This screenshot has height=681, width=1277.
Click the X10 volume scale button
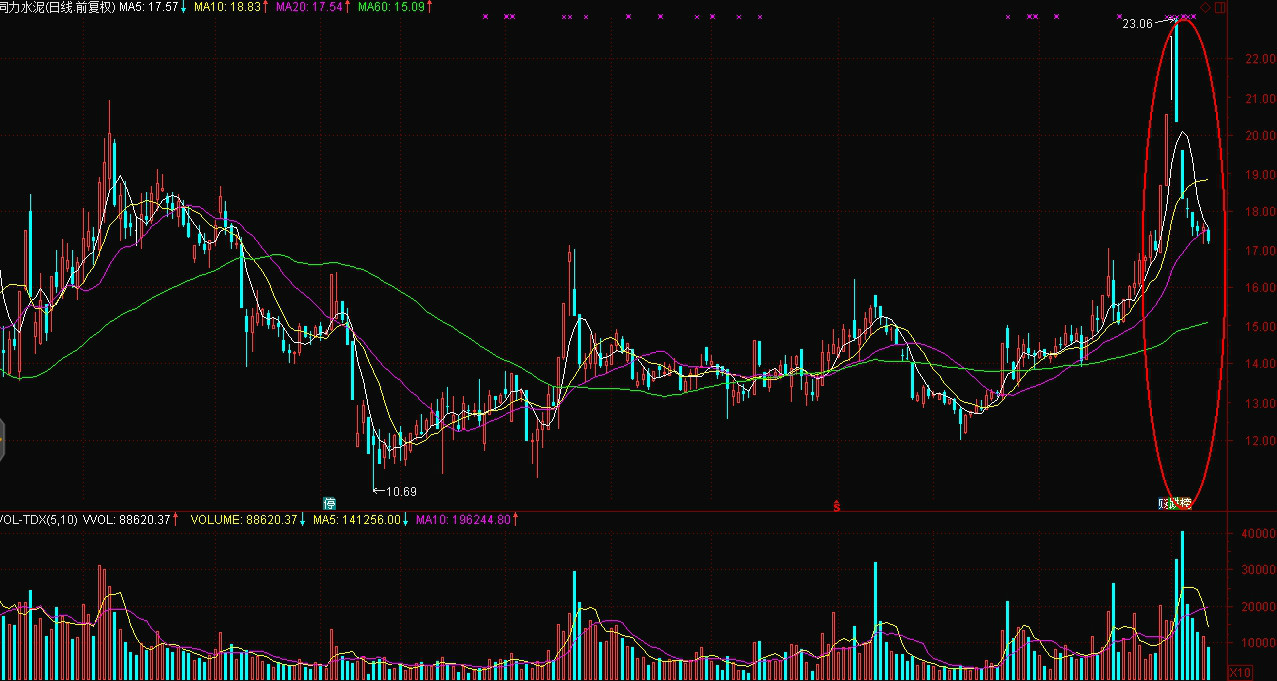click(x=1239, y=672)
